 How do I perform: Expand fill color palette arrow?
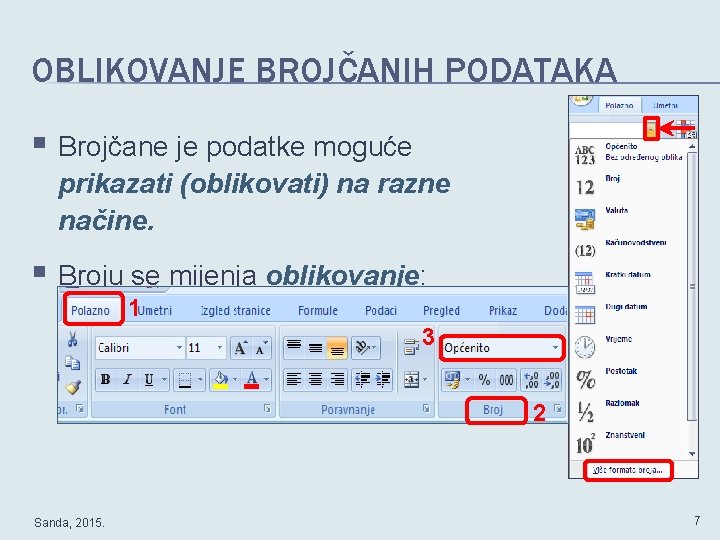[x=235, y=380]
